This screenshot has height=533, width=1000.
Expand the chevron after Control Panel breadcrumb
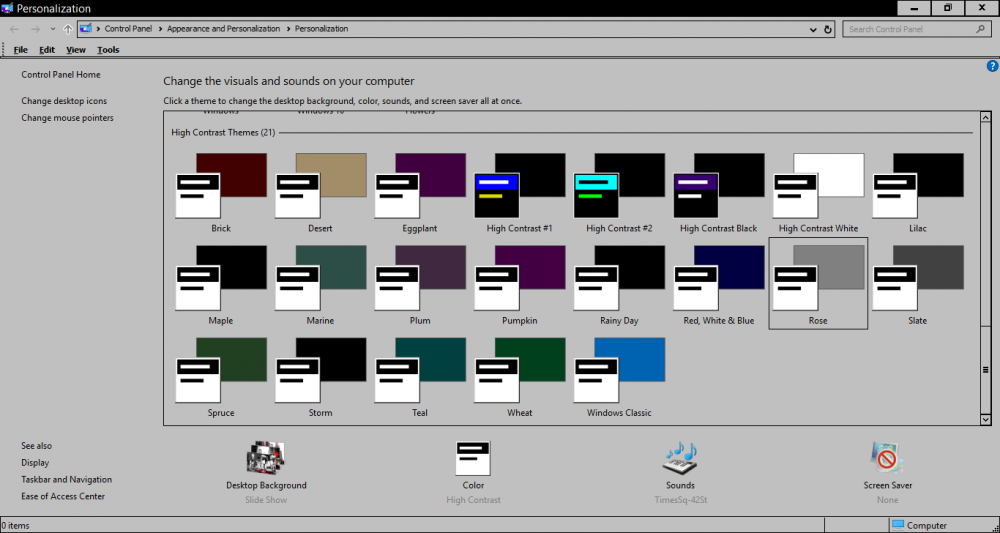coord(160,29)
